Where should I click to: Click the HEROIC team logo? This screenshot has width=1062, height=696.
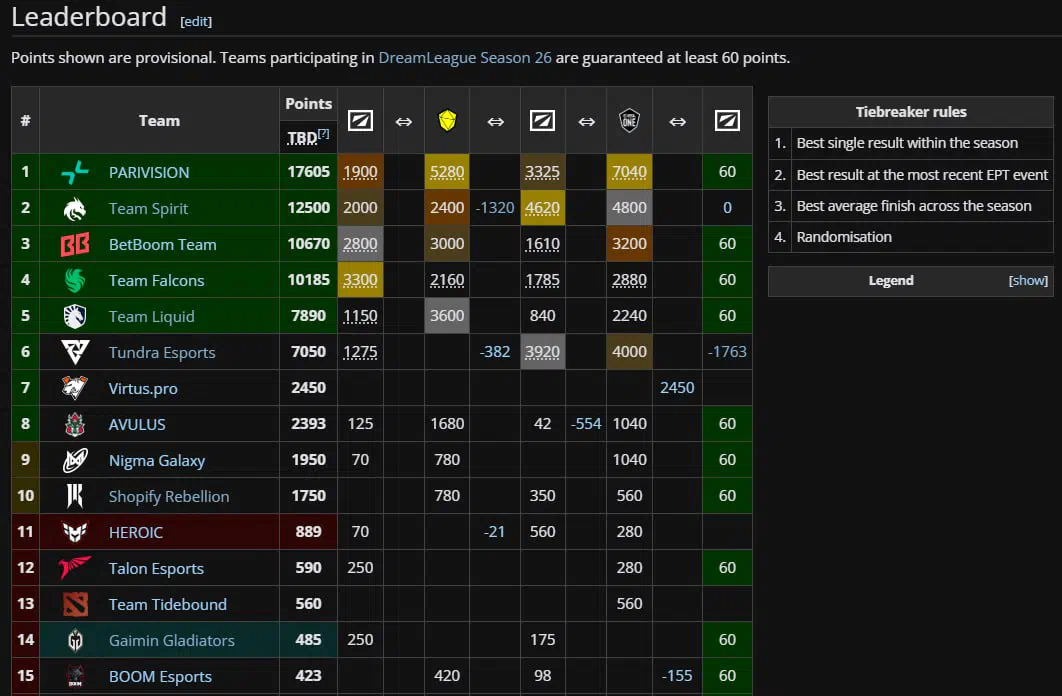[75, 532]
